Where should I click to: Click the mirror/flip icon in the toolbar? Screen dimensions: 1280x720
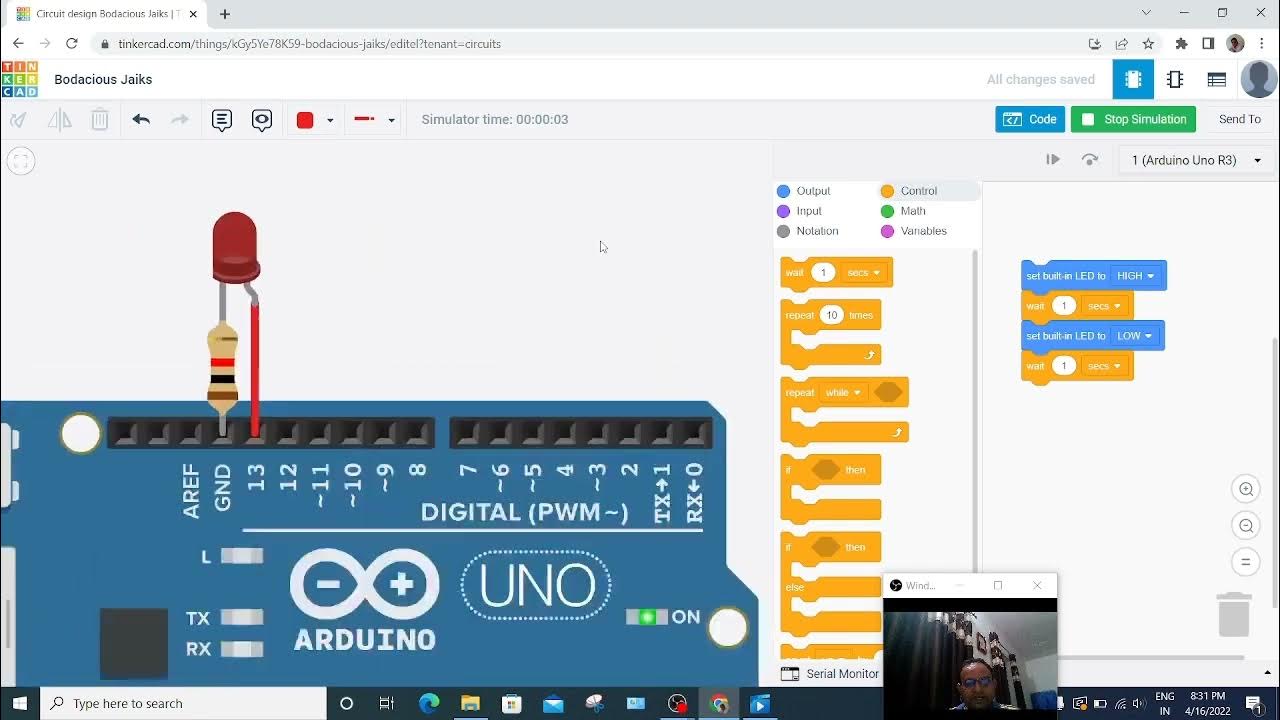point(60,120)
